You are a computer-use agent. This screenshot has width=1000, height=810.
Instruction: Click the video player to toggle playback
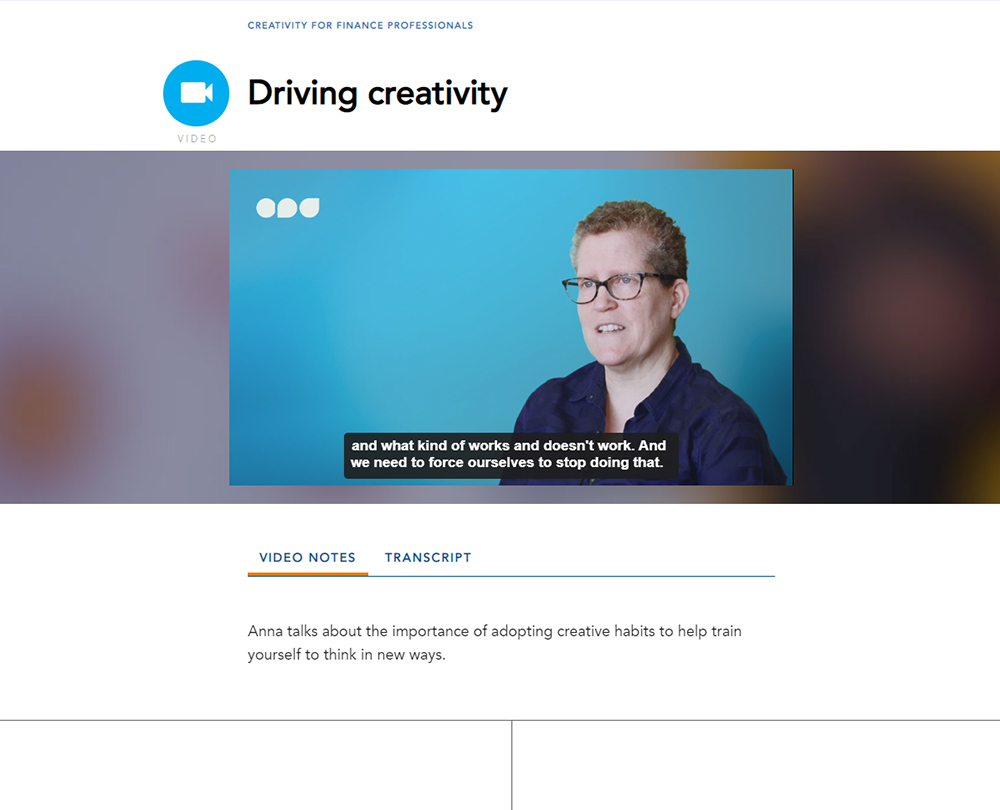coord(511,327)
